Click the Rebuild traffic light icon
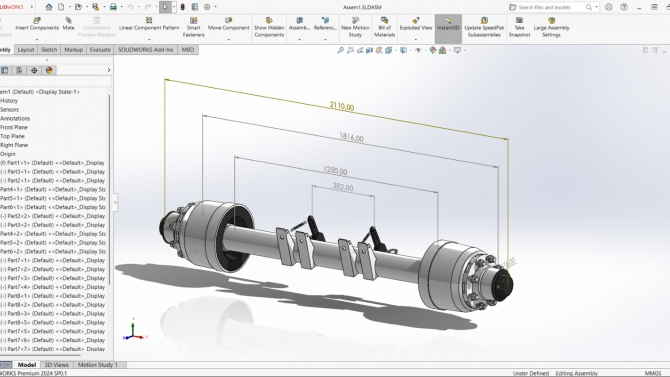670x377 pixels. click(183, 7)
